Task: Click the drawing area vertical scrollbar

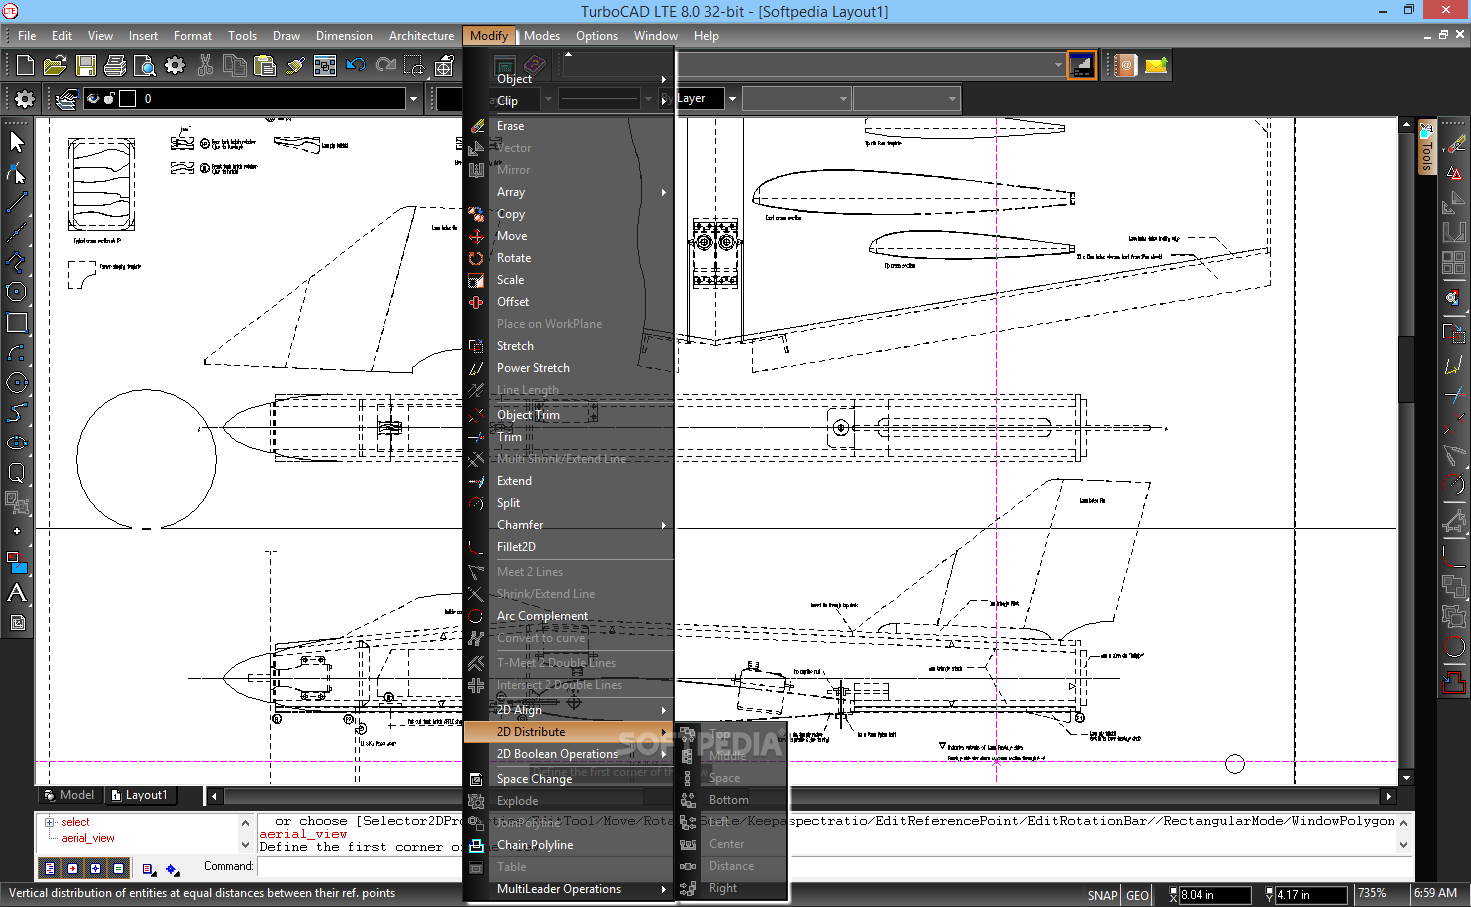Action: [x=1407, y=450]
